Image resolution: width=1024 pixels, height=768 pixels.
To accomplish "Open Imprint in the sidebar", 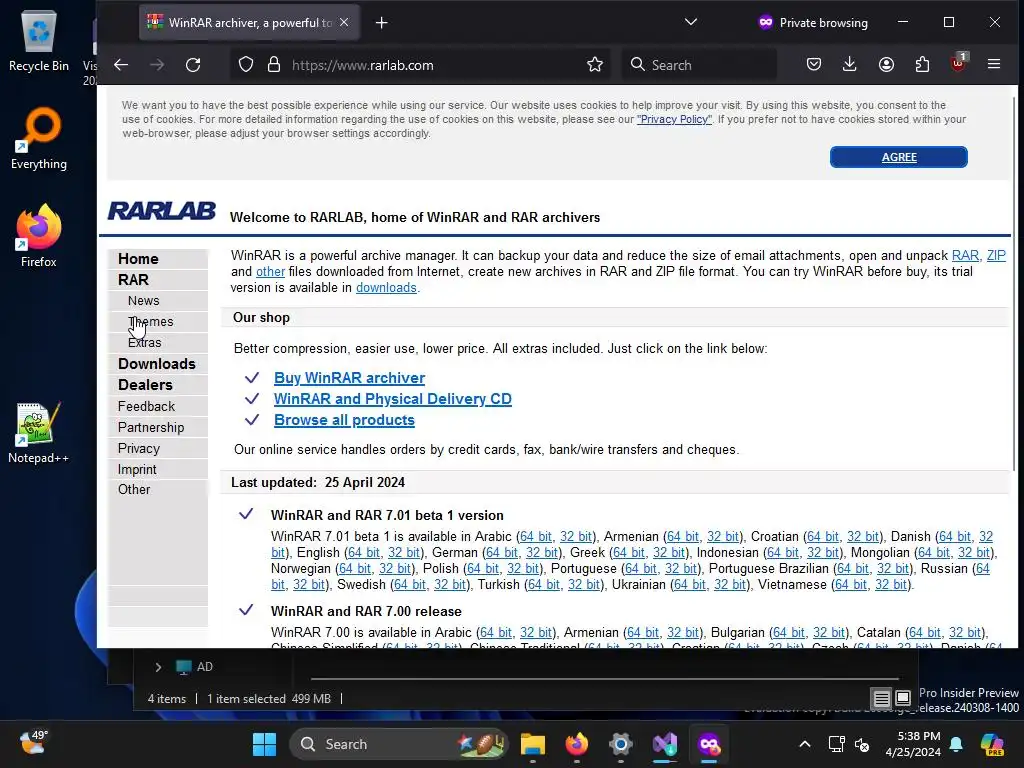I will coord(137,469).
